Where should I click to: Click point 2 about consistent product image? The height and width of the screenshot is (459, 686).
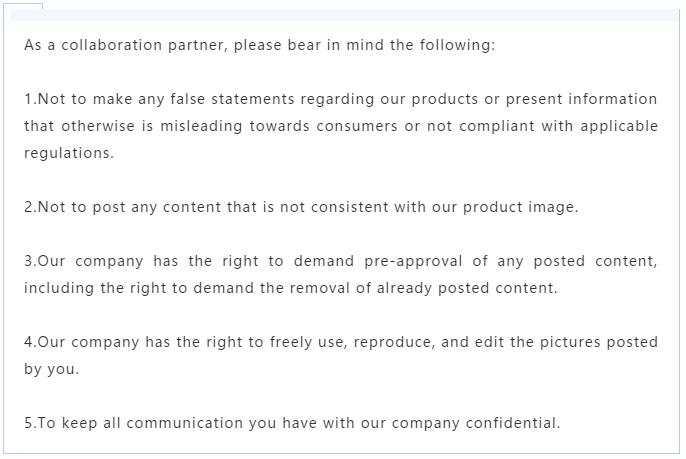coord(301,207)
